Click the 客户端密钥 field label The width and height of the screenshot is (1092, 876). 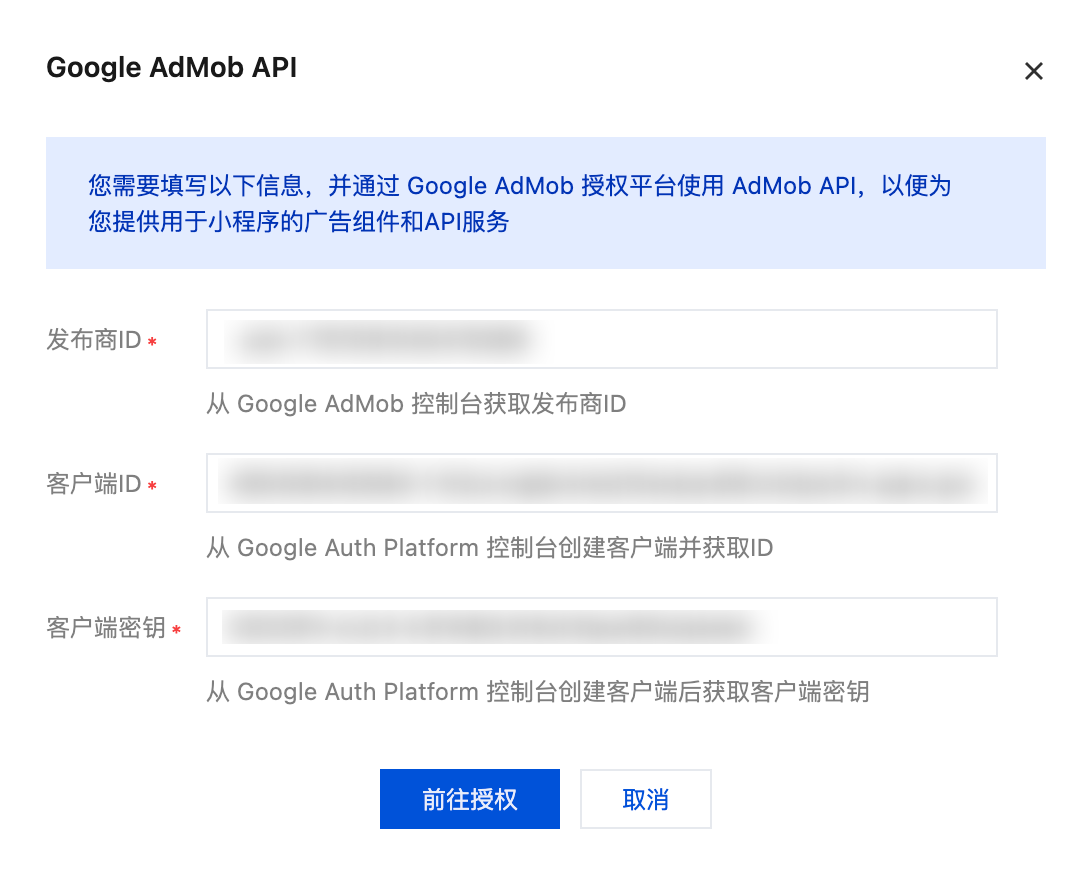[x=106, y=627]
